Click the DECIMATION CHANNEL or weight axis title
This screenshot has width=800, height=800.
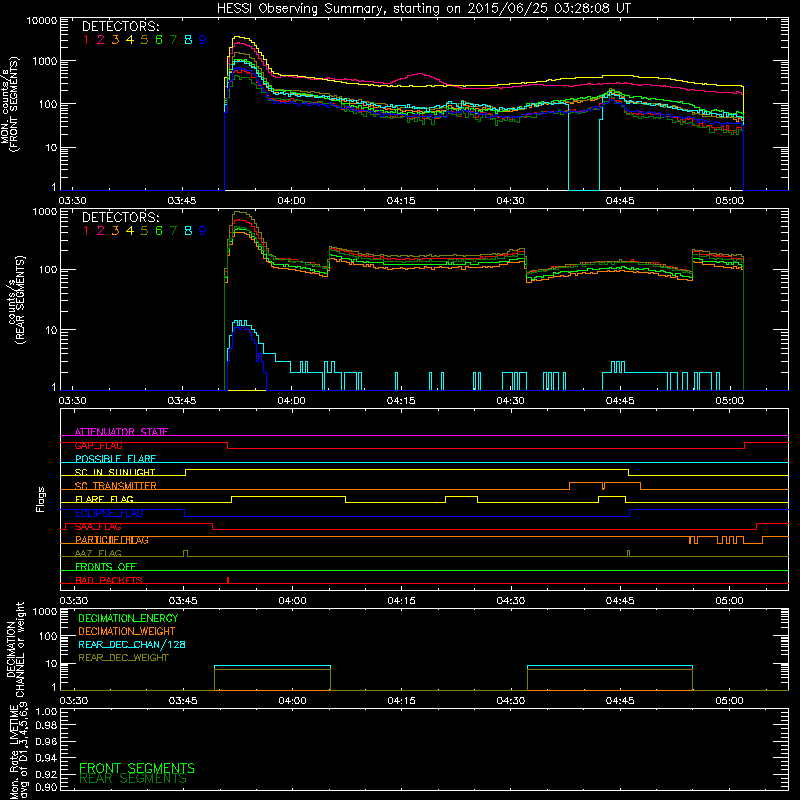click(x=15, y=649)
